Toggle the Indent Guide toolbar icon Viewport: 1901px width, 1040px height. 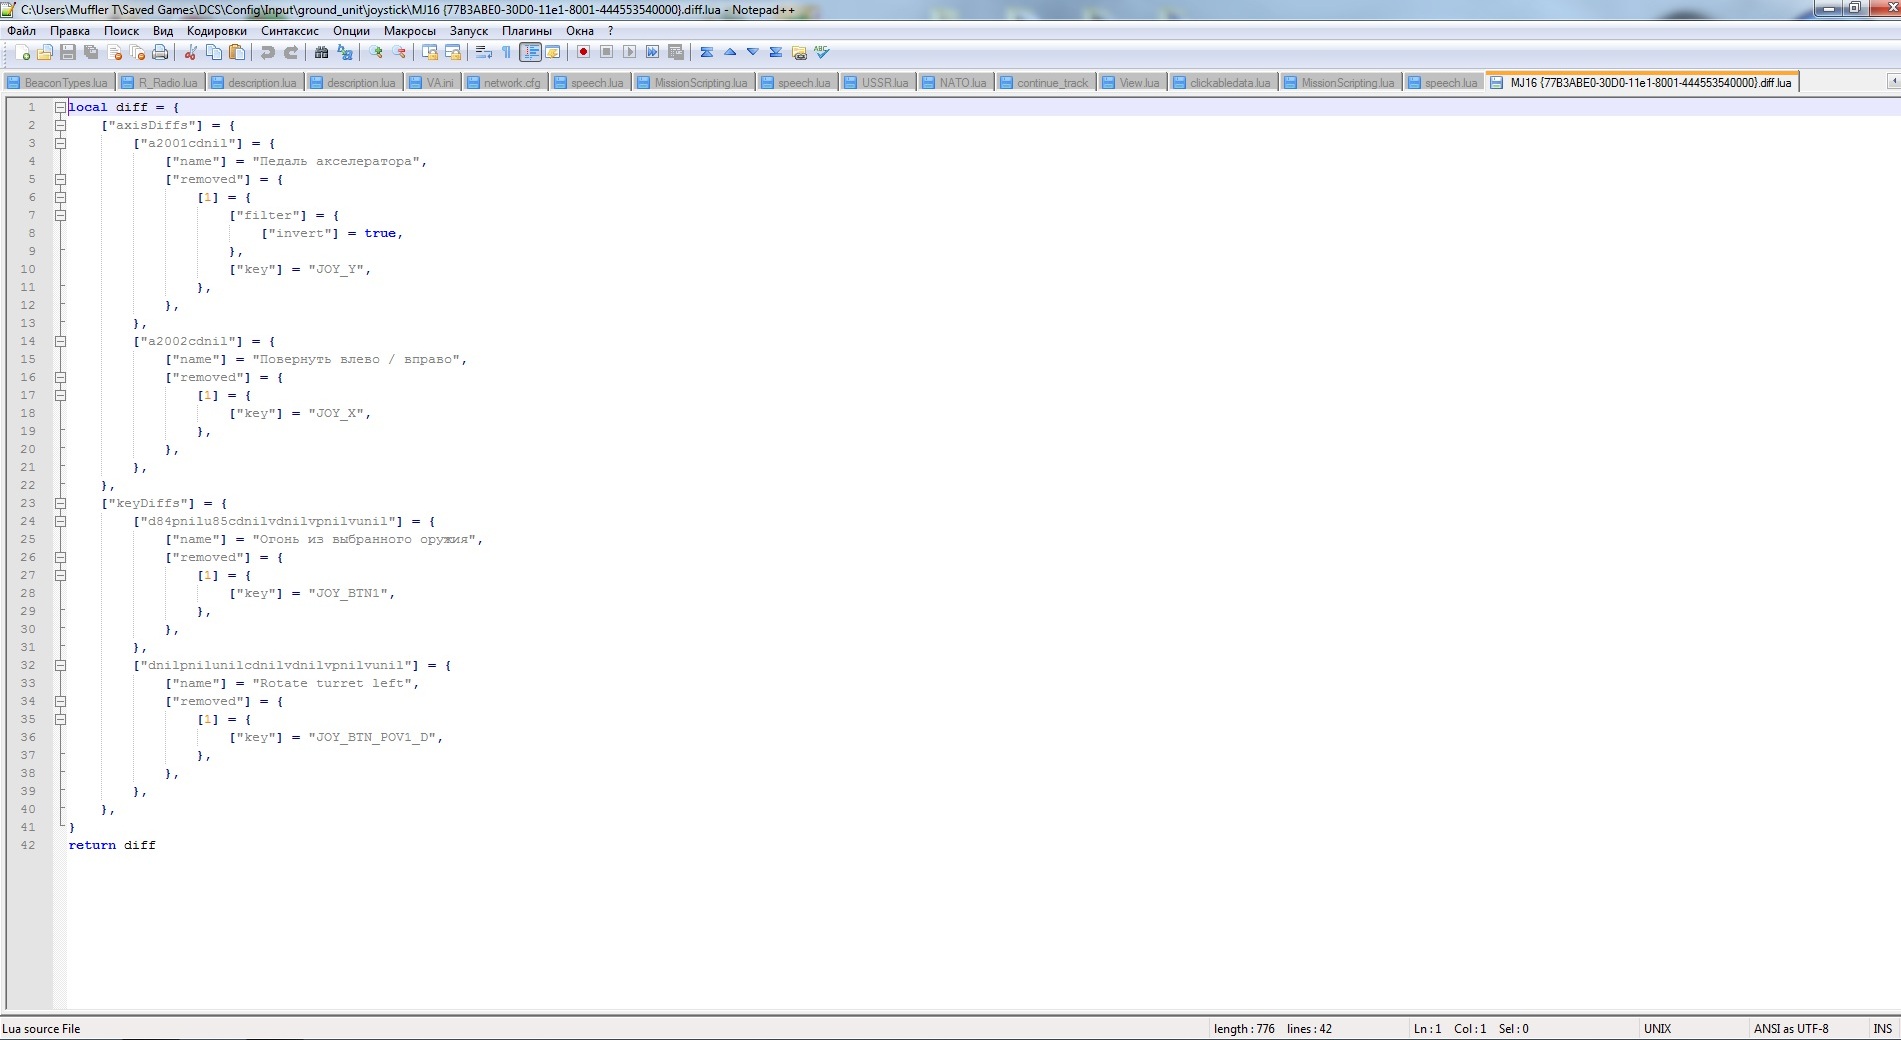(530, 53)
